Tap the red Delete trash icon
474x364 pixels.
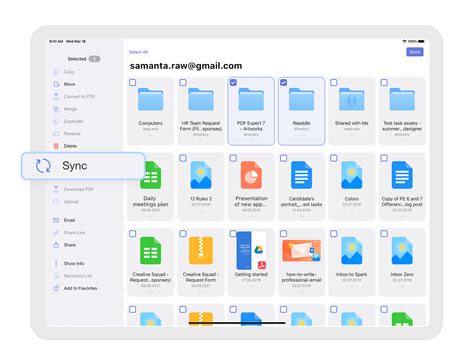click(56, 146)
